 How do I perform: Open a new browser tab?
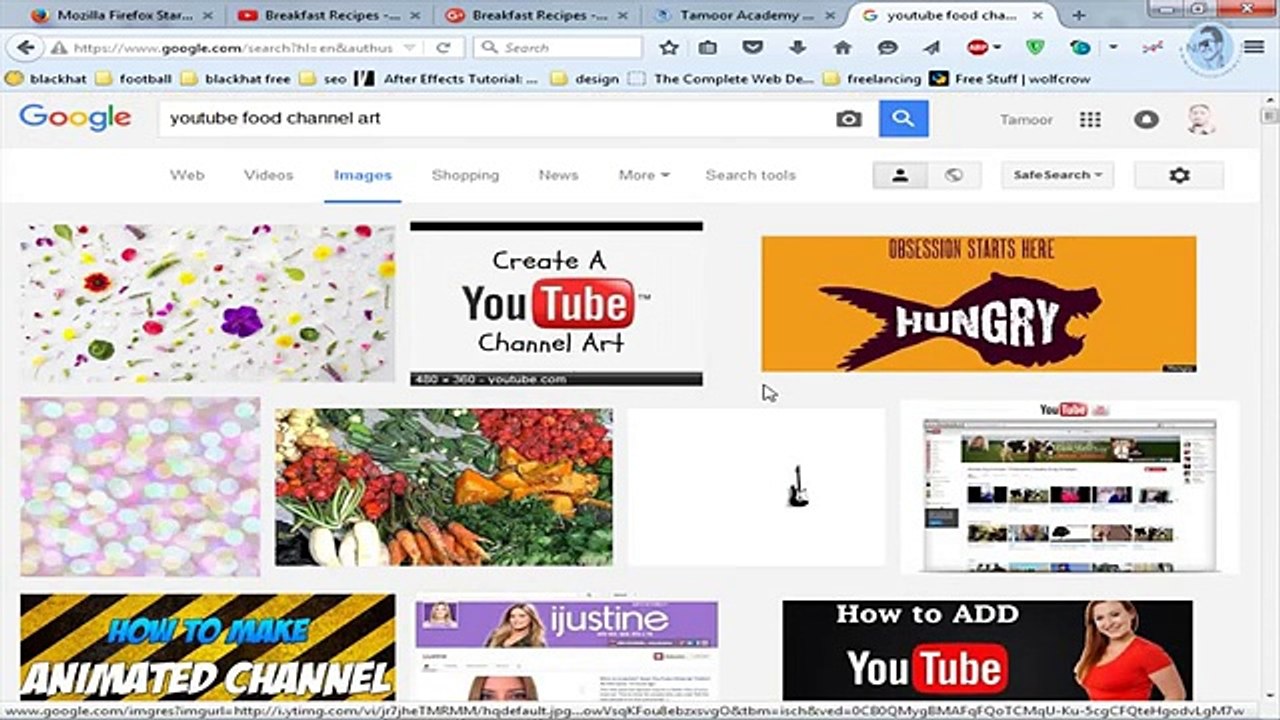[1078, 15]
